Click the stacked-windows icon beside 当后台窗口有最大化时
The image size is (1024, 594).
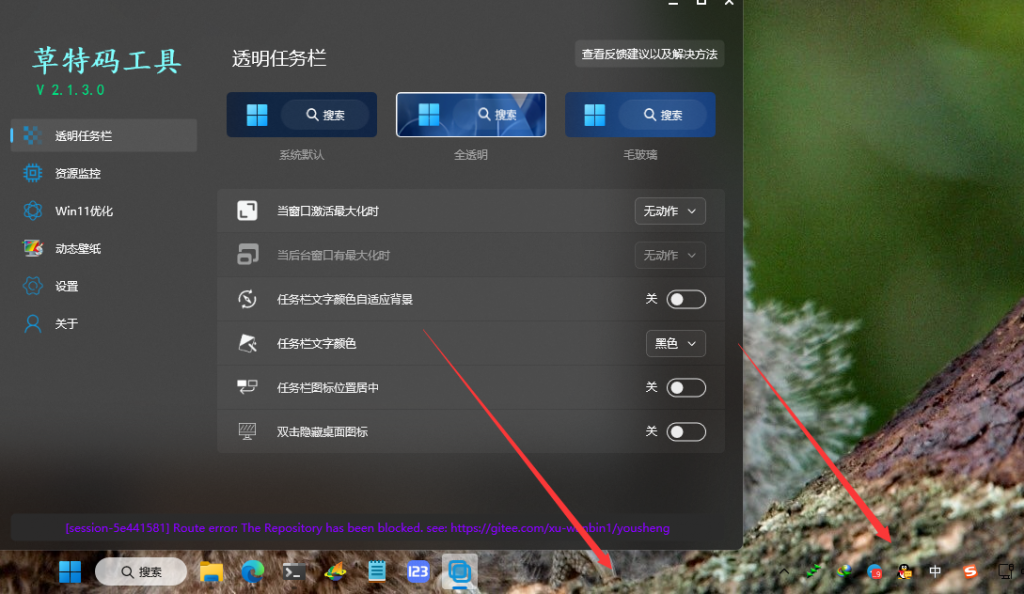(x=248, y=255)
